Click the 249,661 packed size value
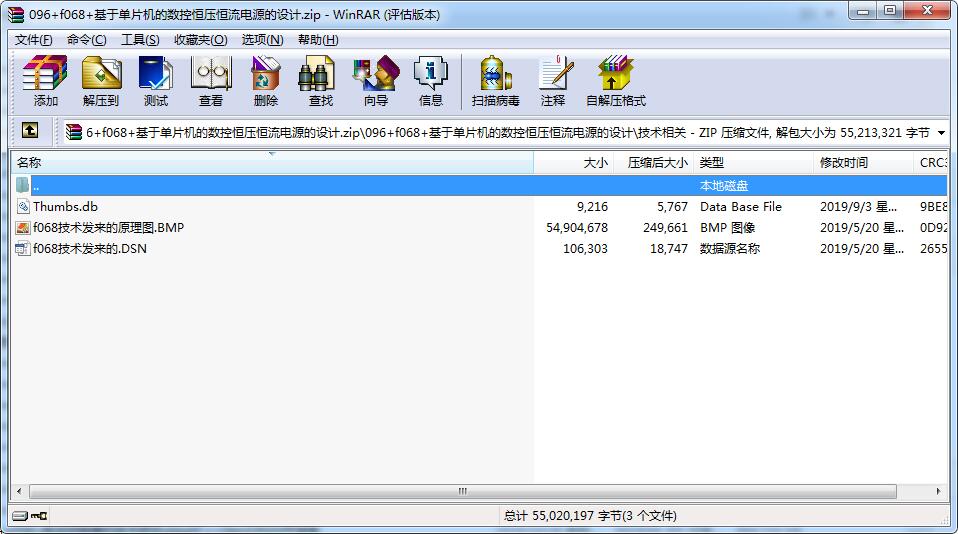This screenshot has width=958, height=534. click(x=665, y=227)
